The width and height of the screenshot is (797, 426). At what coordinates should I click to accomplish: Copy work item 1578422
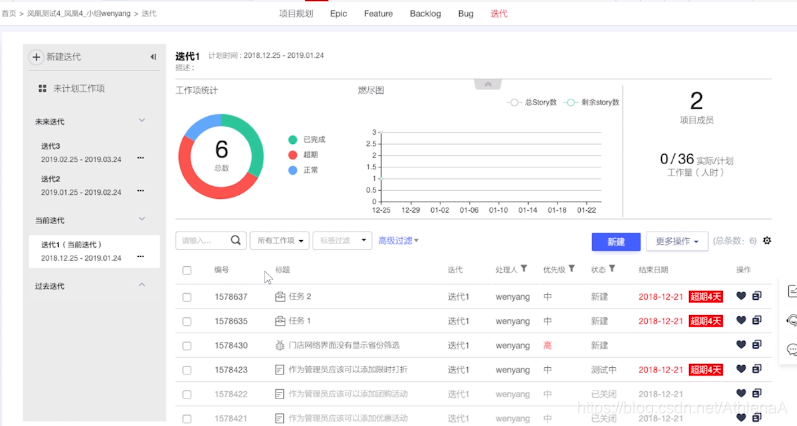coord(757,392)
